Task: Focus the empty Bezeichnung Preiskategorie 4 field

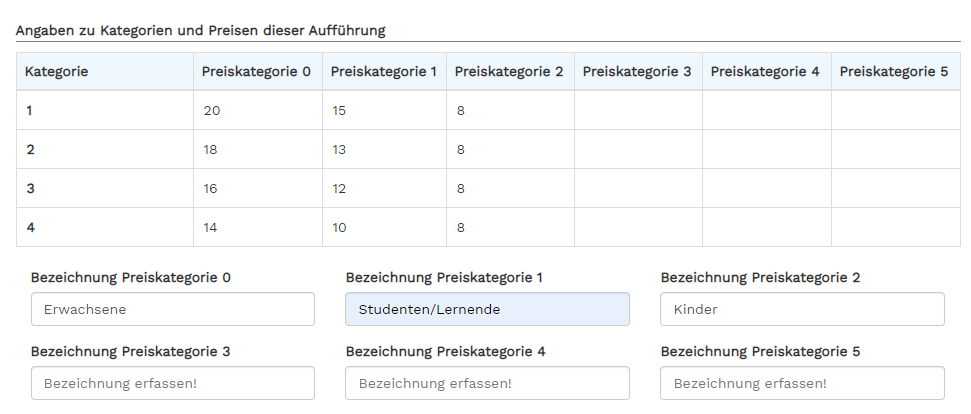Action: (x=487, y=383)
